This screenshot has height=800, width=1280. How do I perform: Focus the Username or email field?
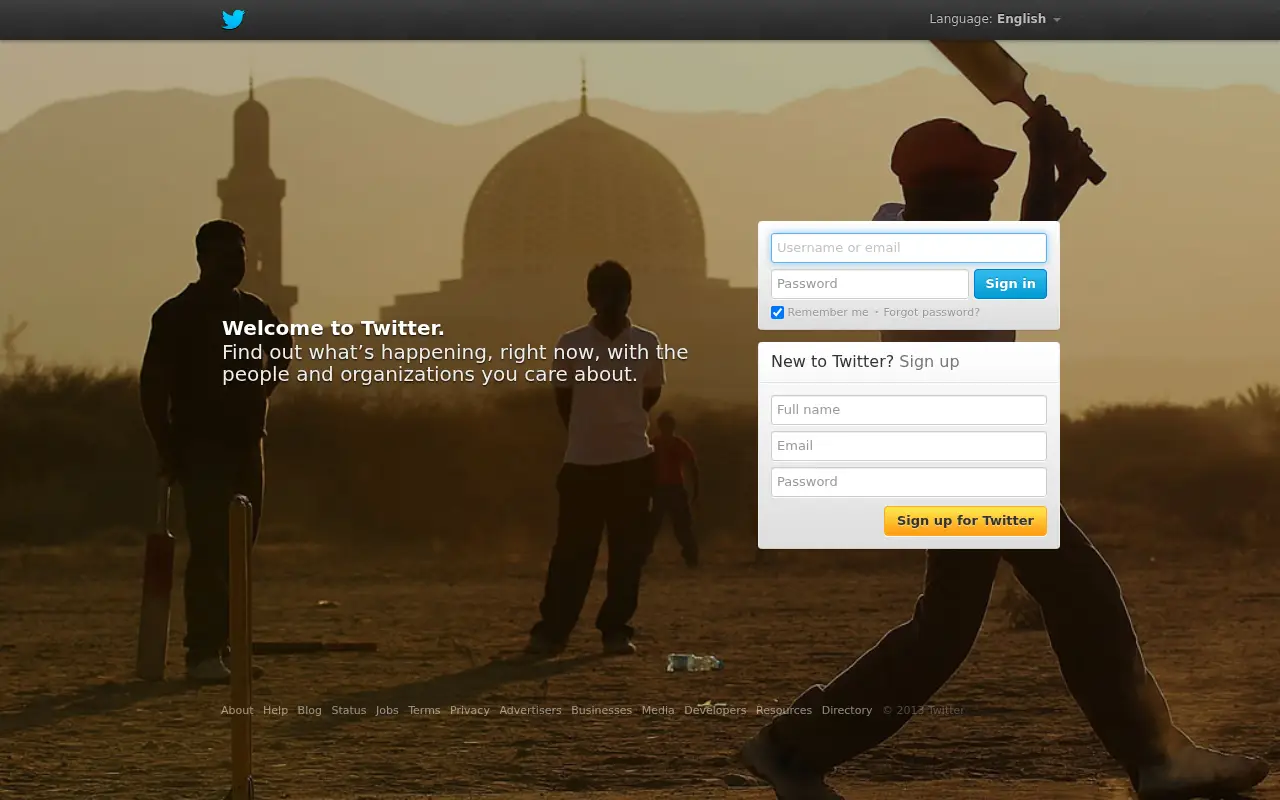pos(908,248)
